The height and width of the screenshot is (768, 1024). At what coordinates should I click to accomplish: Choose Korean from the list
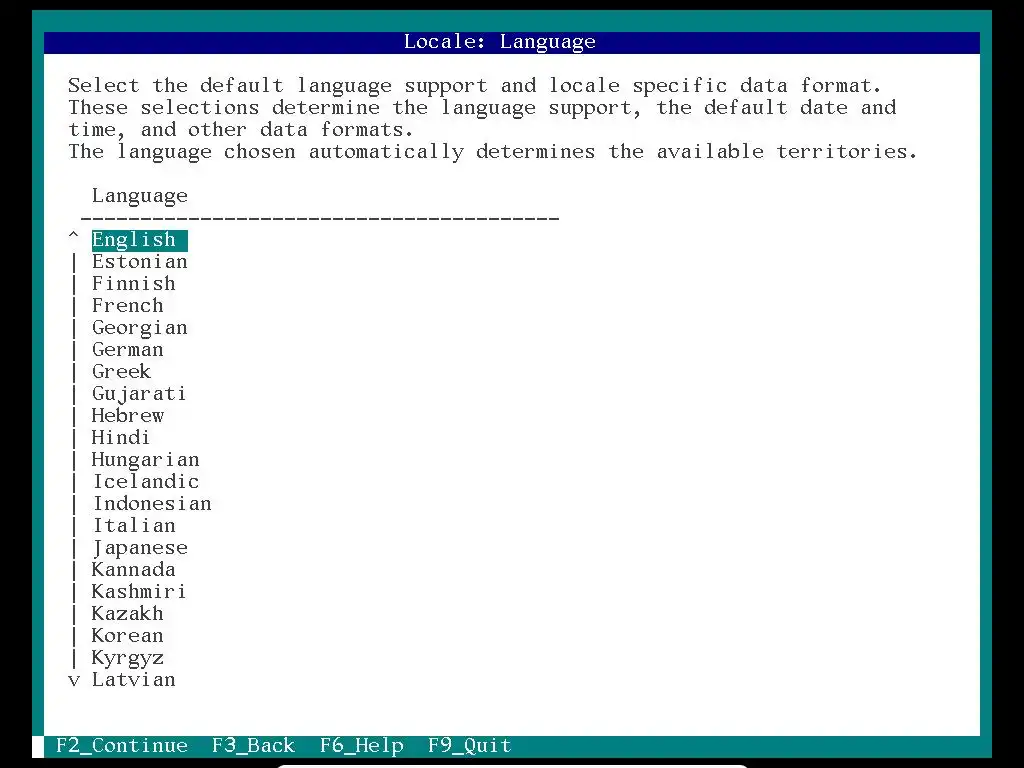tap(127, 635)
